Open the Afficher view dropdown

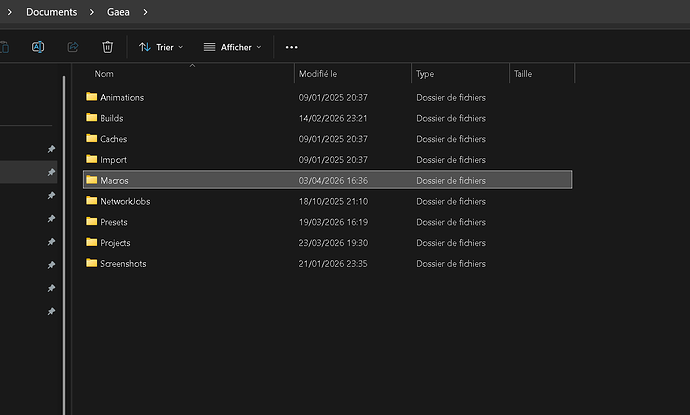click(232, 47)
